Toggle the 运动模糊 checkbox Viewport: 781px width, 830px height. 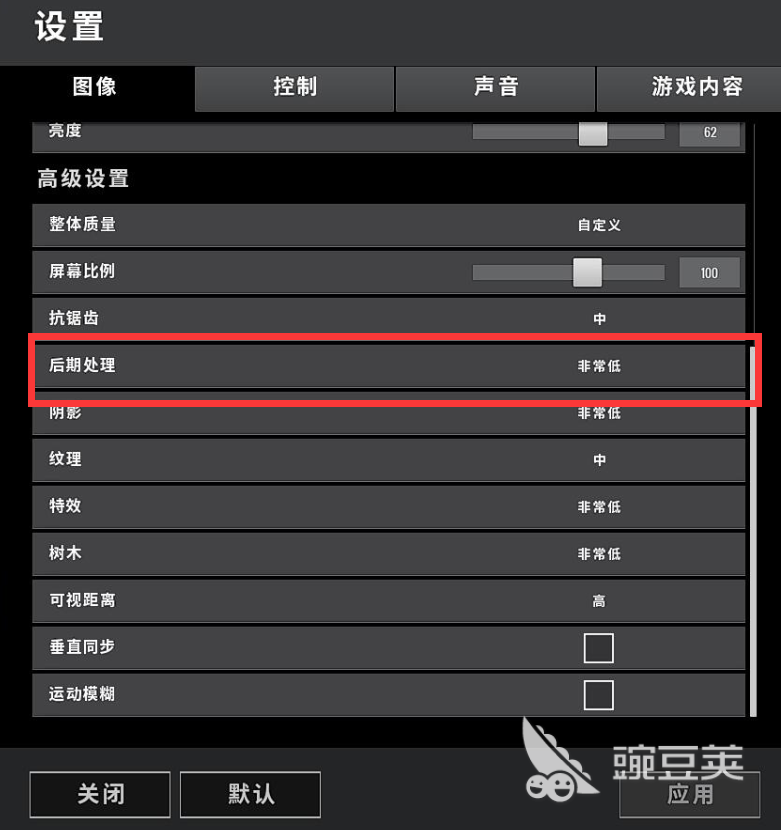(x=599, y=694)
